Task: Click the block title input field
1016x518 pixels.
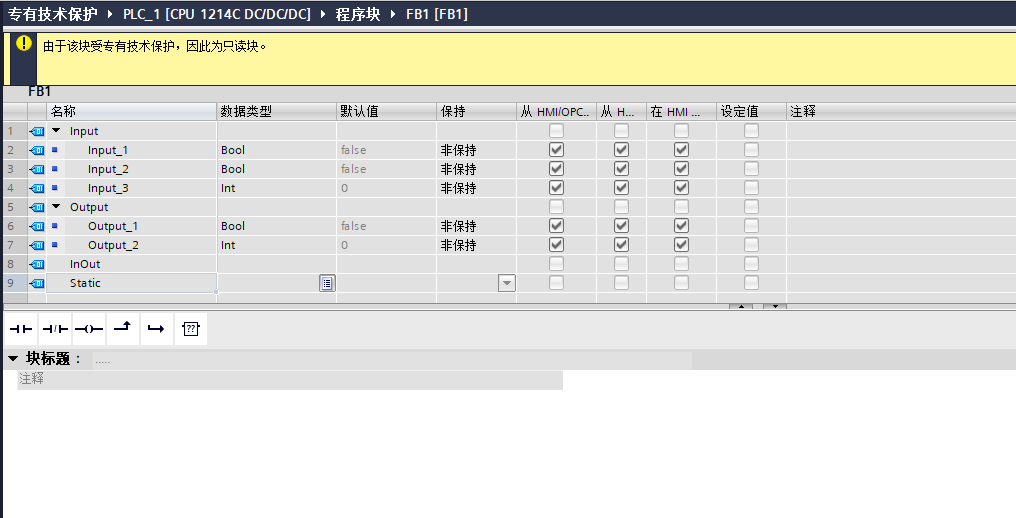Action: pos(392,360)
